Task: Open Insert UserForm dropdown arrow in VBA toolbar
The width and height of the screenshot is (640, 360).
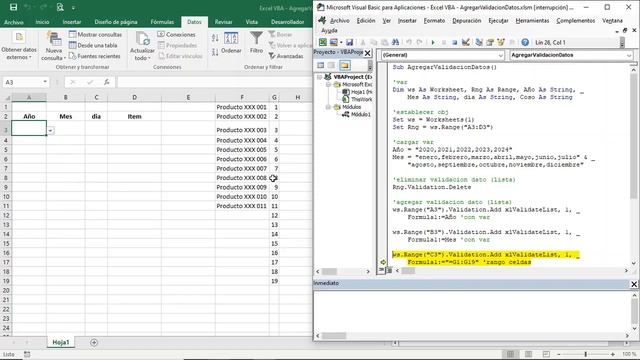Action: click(341, 42)
